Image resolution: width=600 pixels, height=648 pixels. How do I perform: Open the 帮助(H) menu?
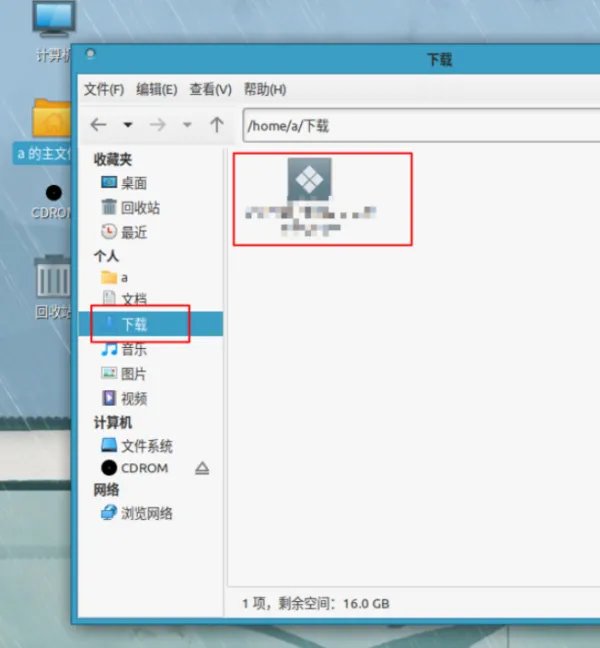pos(265,89)
